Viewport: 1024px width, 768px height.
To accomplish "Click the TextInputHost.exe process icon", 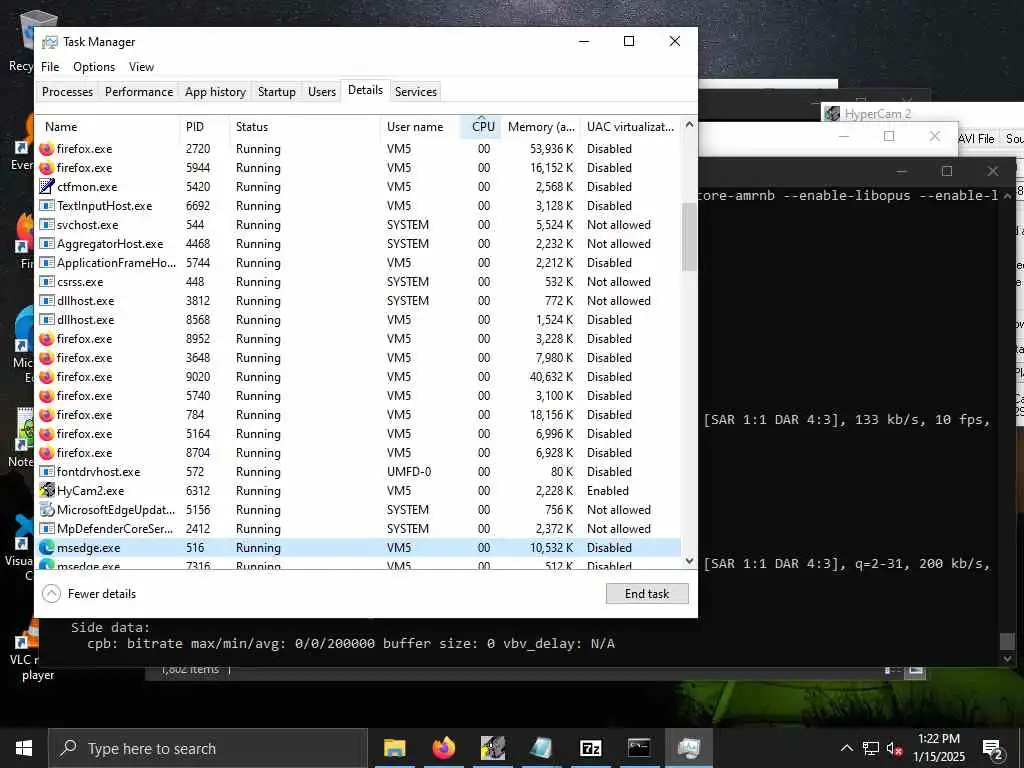I will click(46, 206).
